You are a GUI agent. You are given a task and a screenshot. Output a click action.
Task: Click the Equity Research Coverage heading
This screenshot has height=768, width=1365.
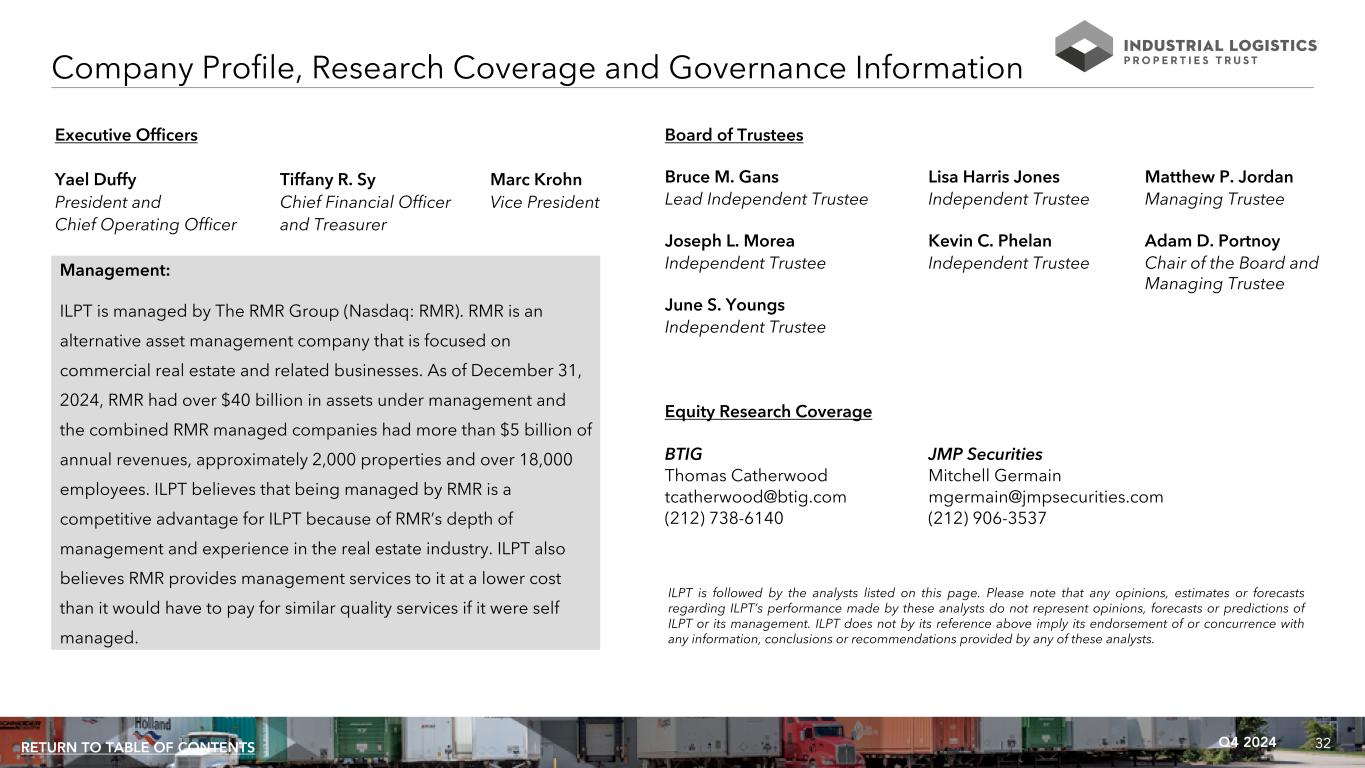click(767, 412)
